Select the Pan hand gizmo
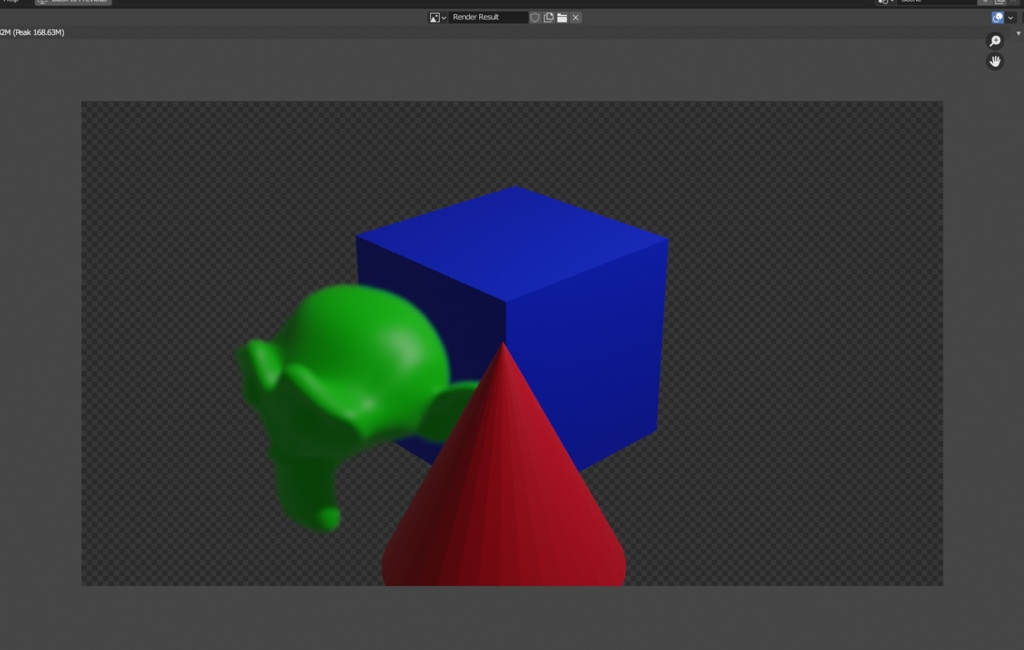Viewport: 1024px width, 650px height. tap(995, 61)
